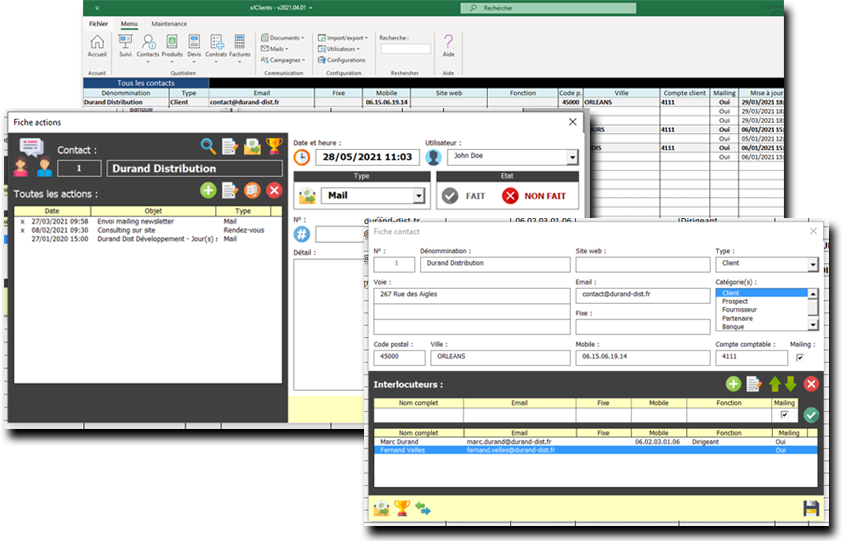843x541 pixels.
Task: Switch to the Maintenance tab
Action: [169, 24]
